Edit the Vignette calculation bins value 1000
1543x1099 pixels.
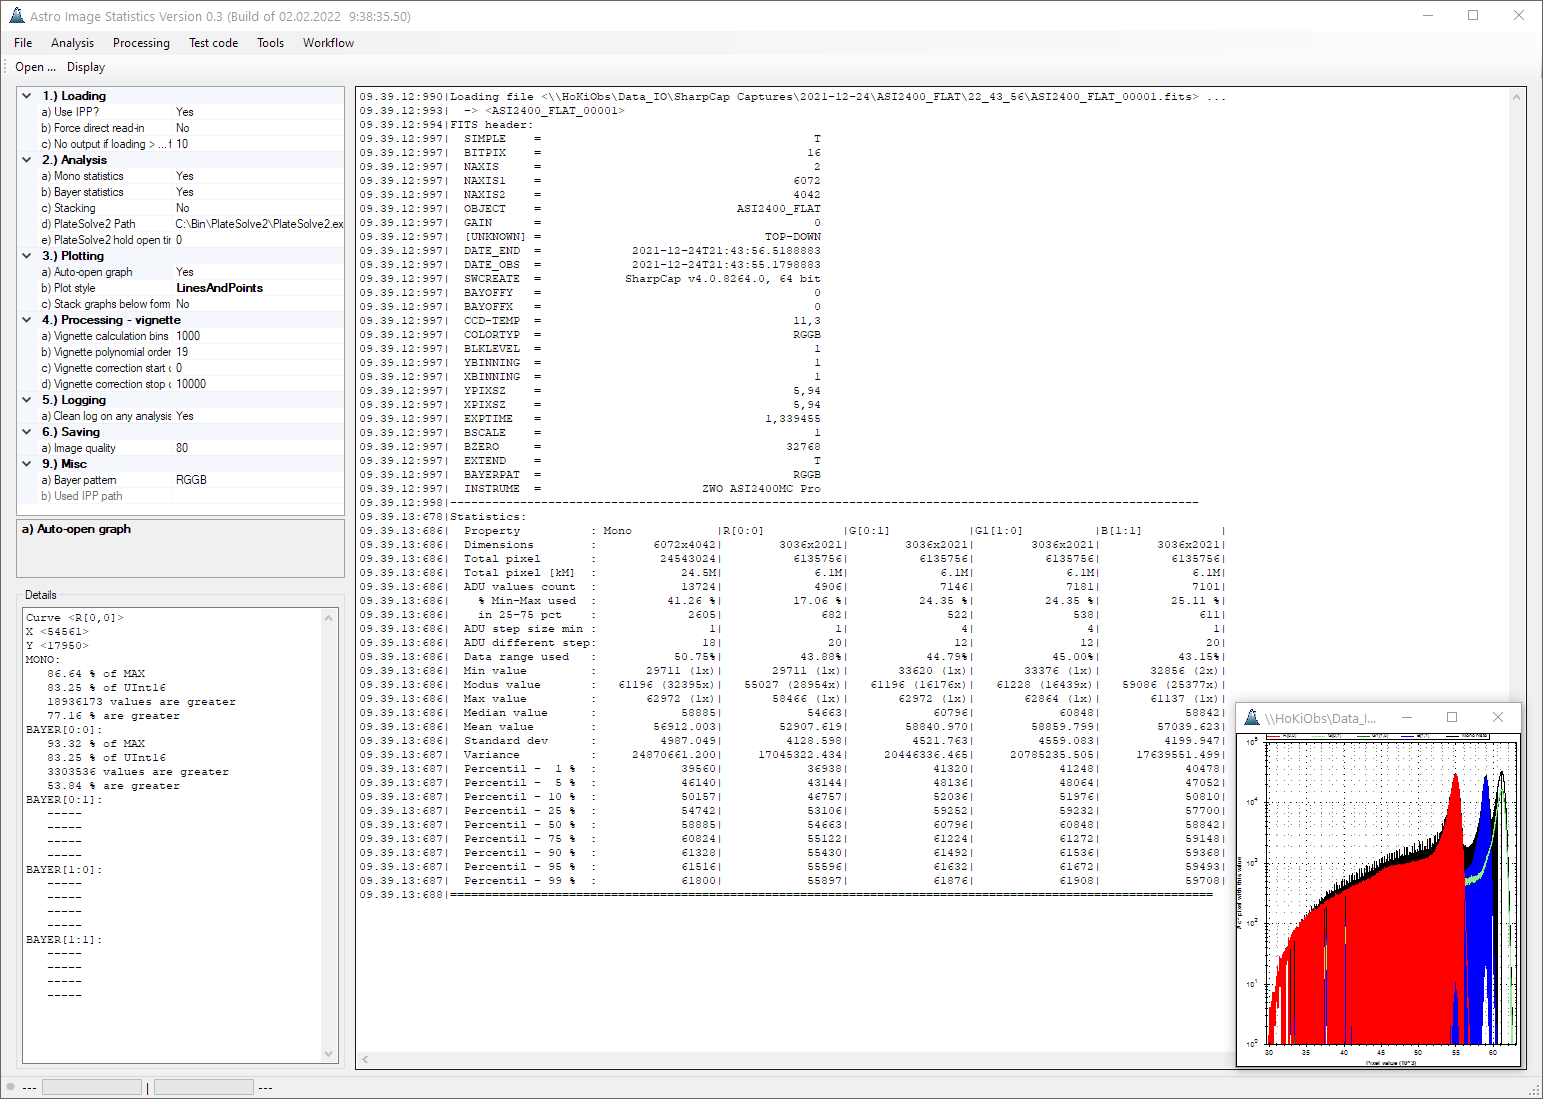click(x=258, y=336)
